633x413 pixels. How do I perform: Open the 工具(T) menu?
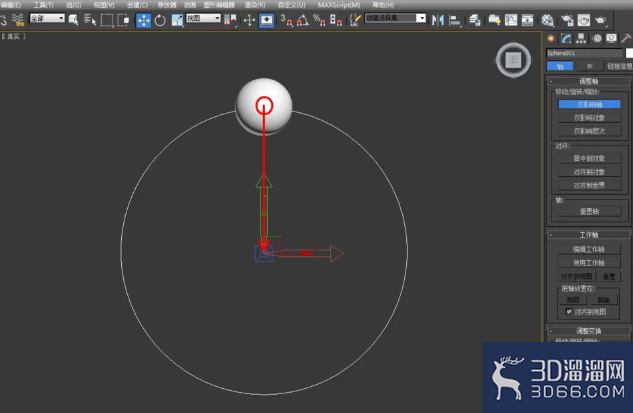pos(43,5)
